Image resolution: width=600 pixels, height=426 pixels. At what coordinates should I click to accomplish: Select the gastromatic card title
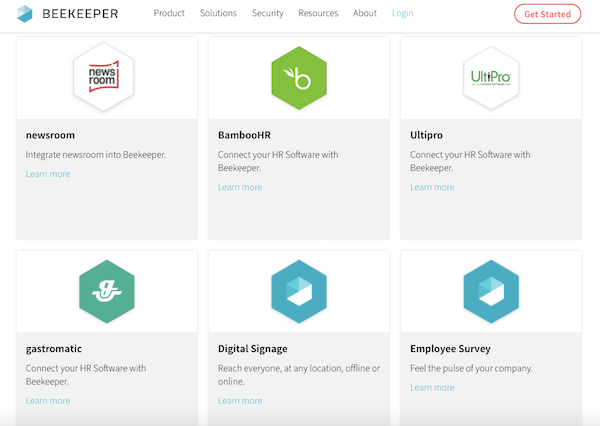54,349
